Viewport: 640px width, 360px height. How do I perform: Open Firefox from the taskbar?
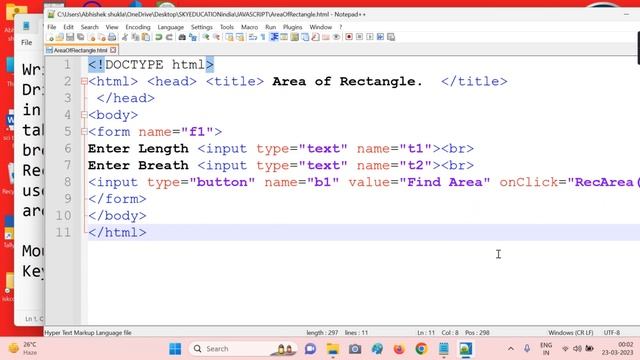coord(399,349)
